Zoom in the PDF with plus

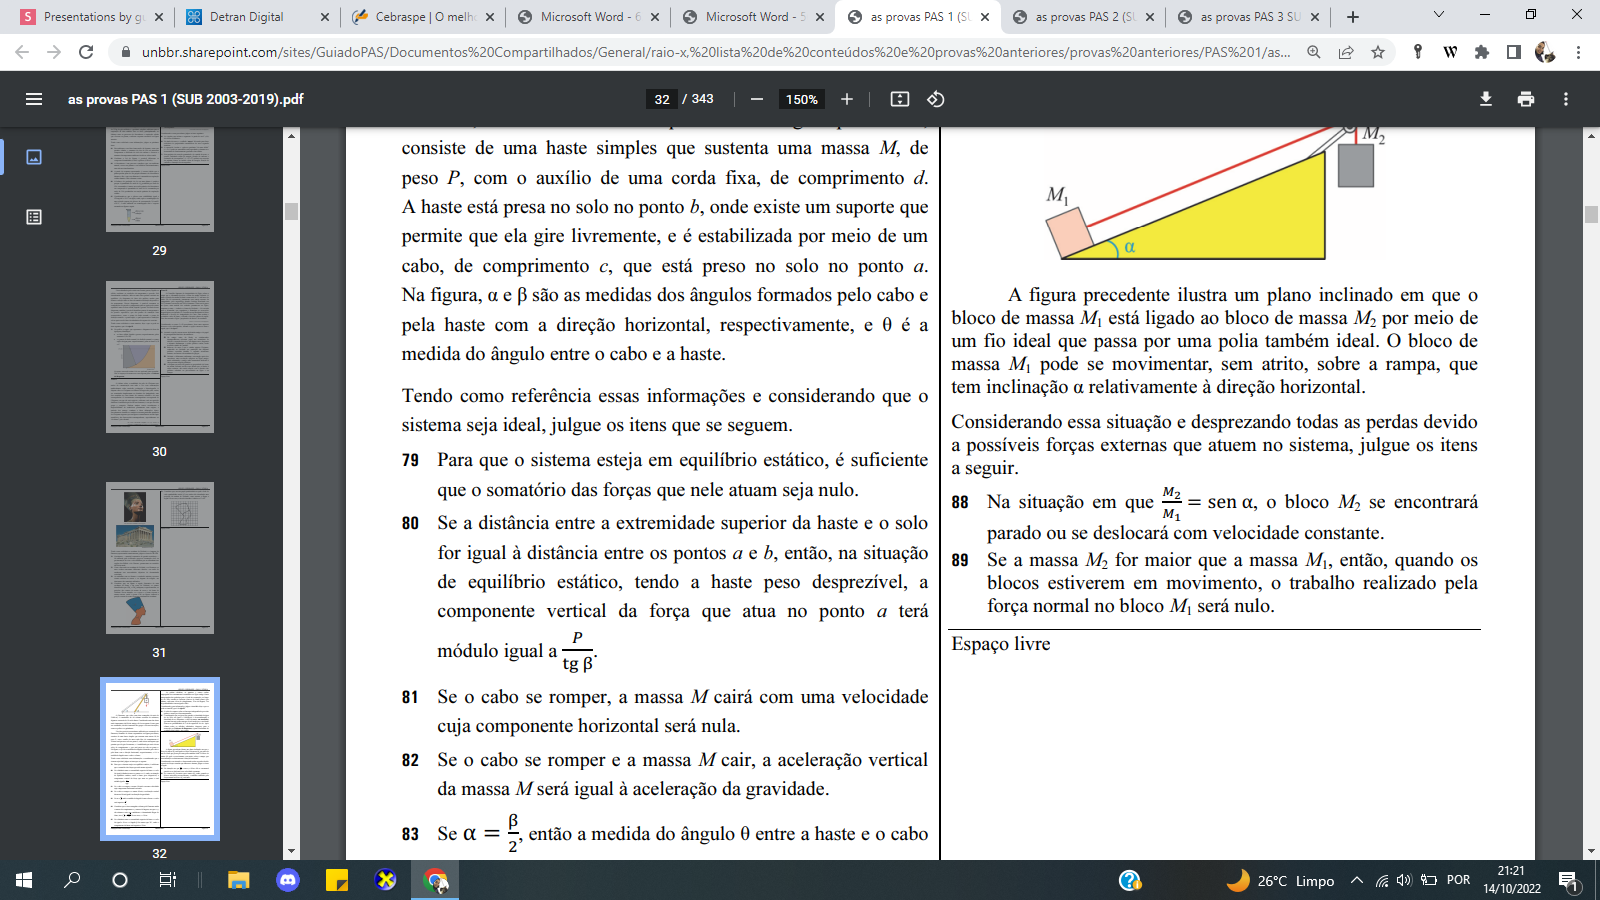click(x=847, y=99)
